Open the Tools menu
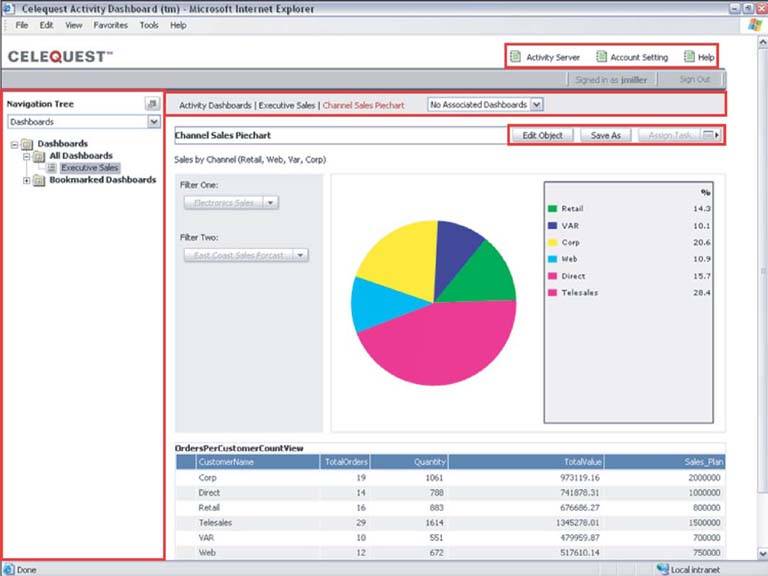The width and height of the screenshot is (768, 576). (149, 25)
